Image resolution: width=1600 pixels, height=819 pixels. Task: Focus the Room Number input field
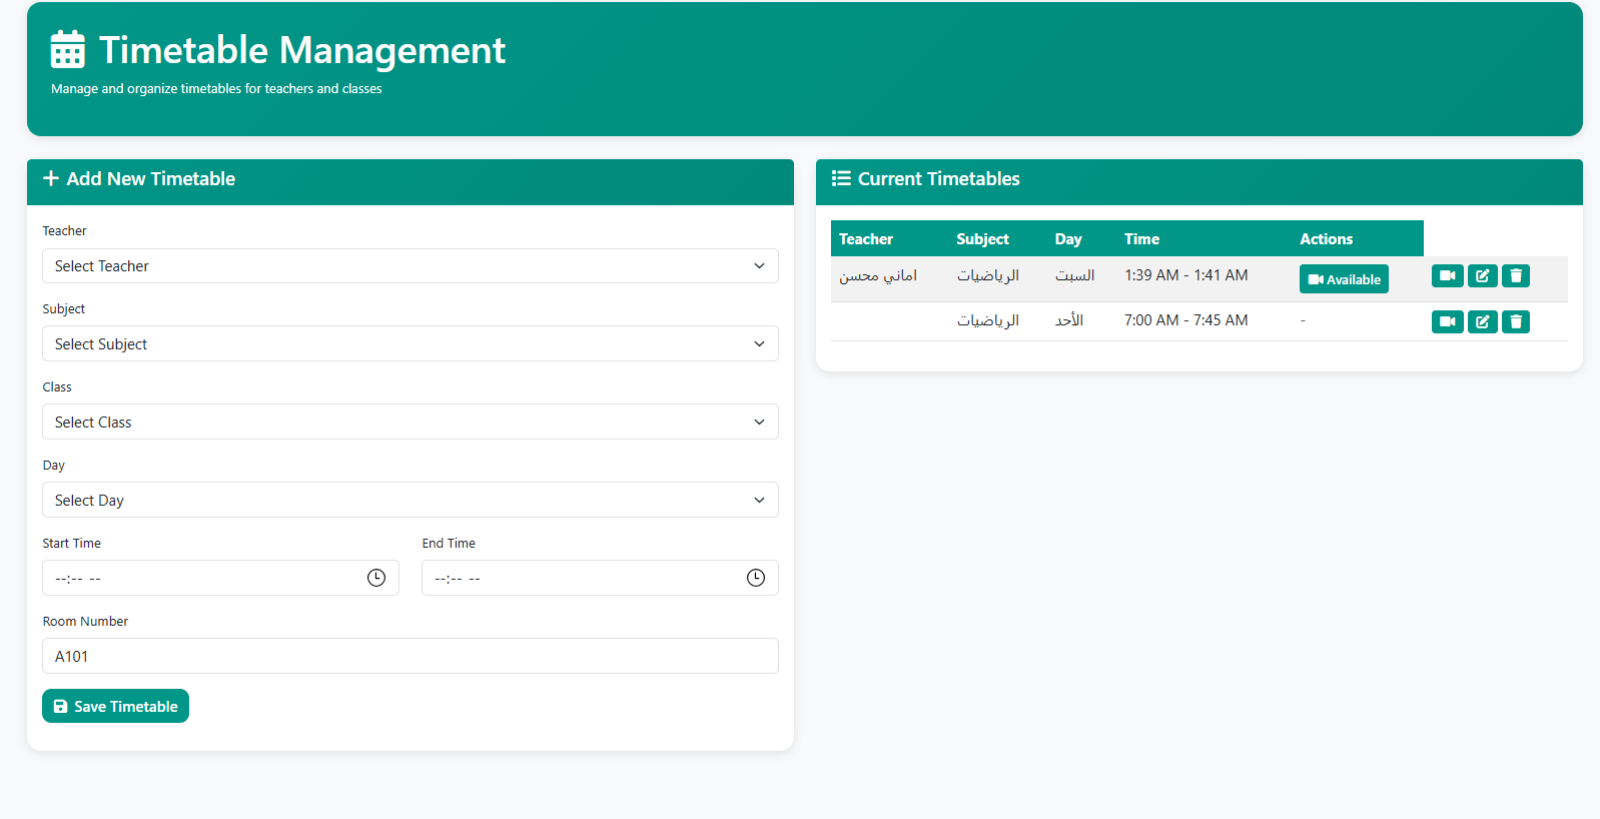point(410,656)
